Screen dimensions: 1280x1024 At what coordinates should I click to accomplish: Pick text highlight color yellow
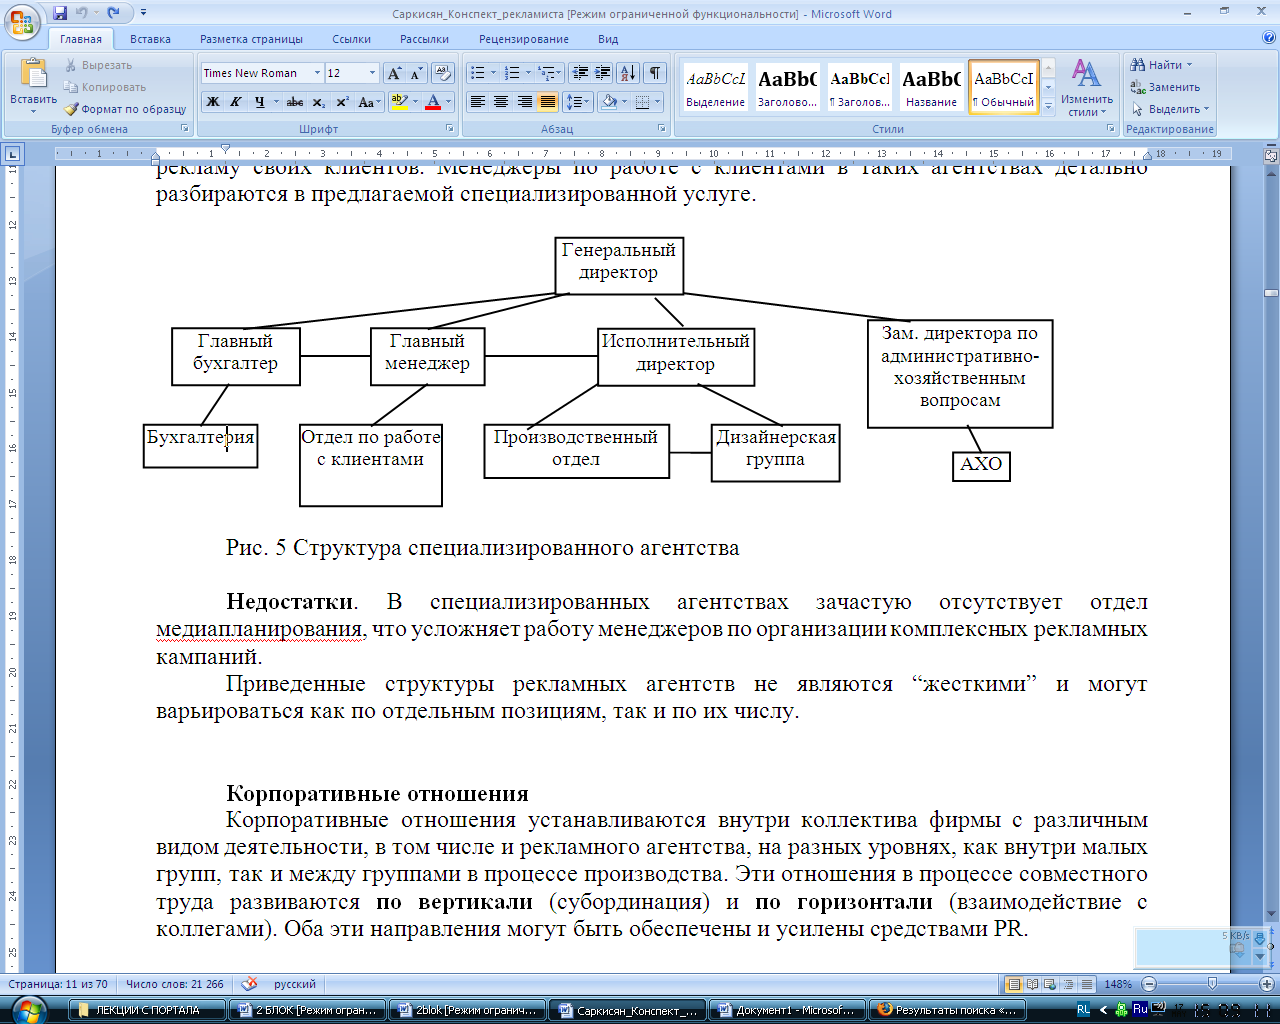point(399,102)
